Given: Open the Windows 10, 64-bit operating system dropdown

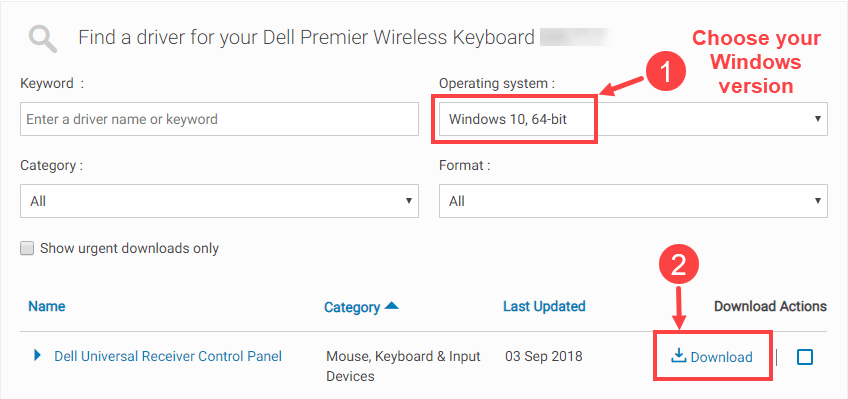Looking at the screenshot, I should pyautogui.click(x=633, y=119).
